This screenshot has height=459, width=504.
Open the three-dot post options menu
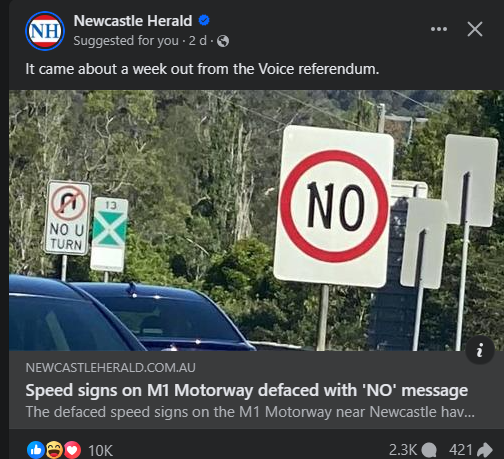pos(439,29)
